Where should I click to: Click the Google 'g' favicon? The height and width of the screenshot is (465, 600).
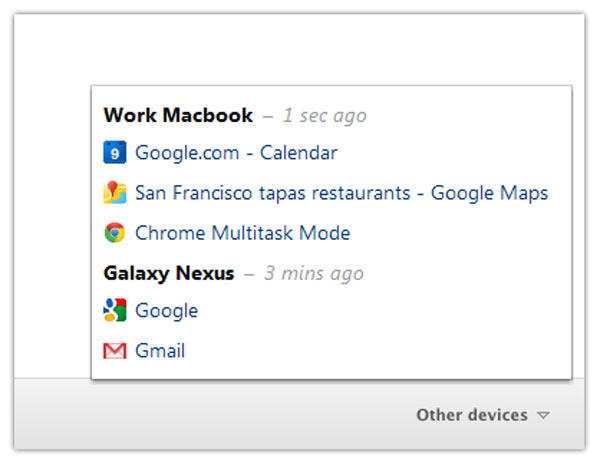114,311
